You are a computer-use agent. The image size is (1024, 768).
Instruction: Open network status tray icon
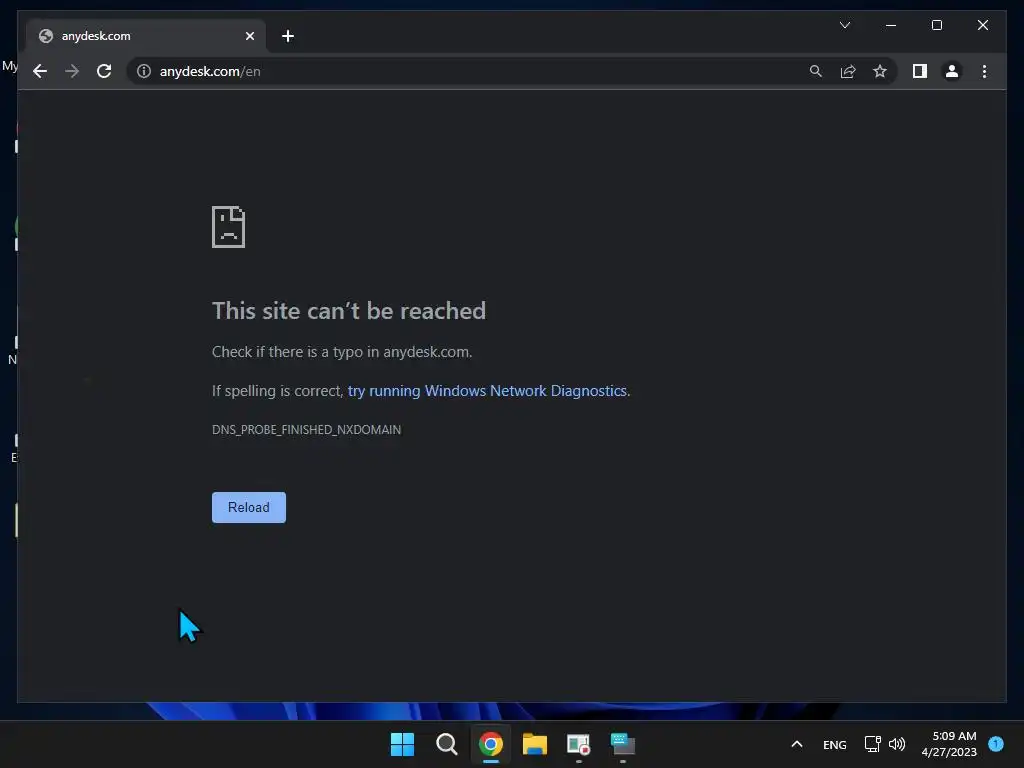pos(872,744)
